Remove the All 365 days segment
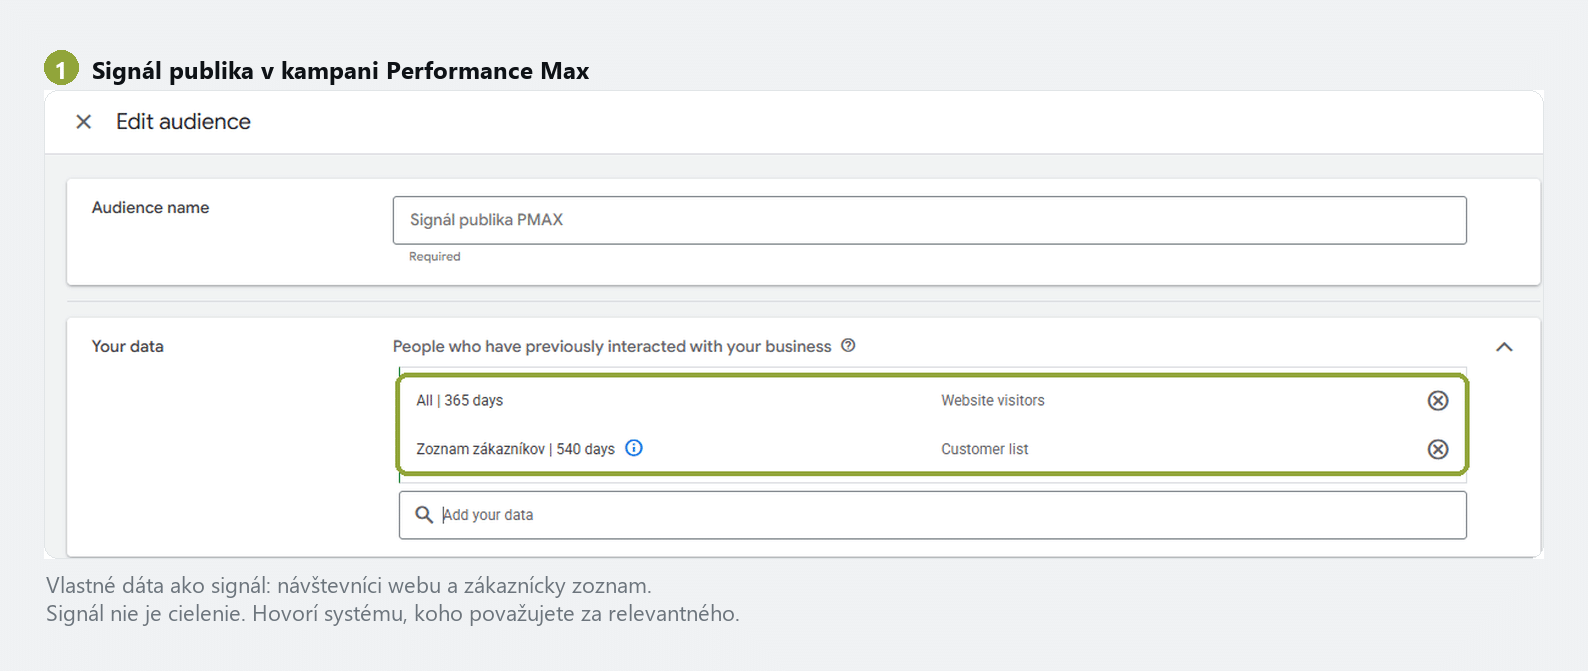Screen dimensions: 1588x671 [x=1438, y=400]
